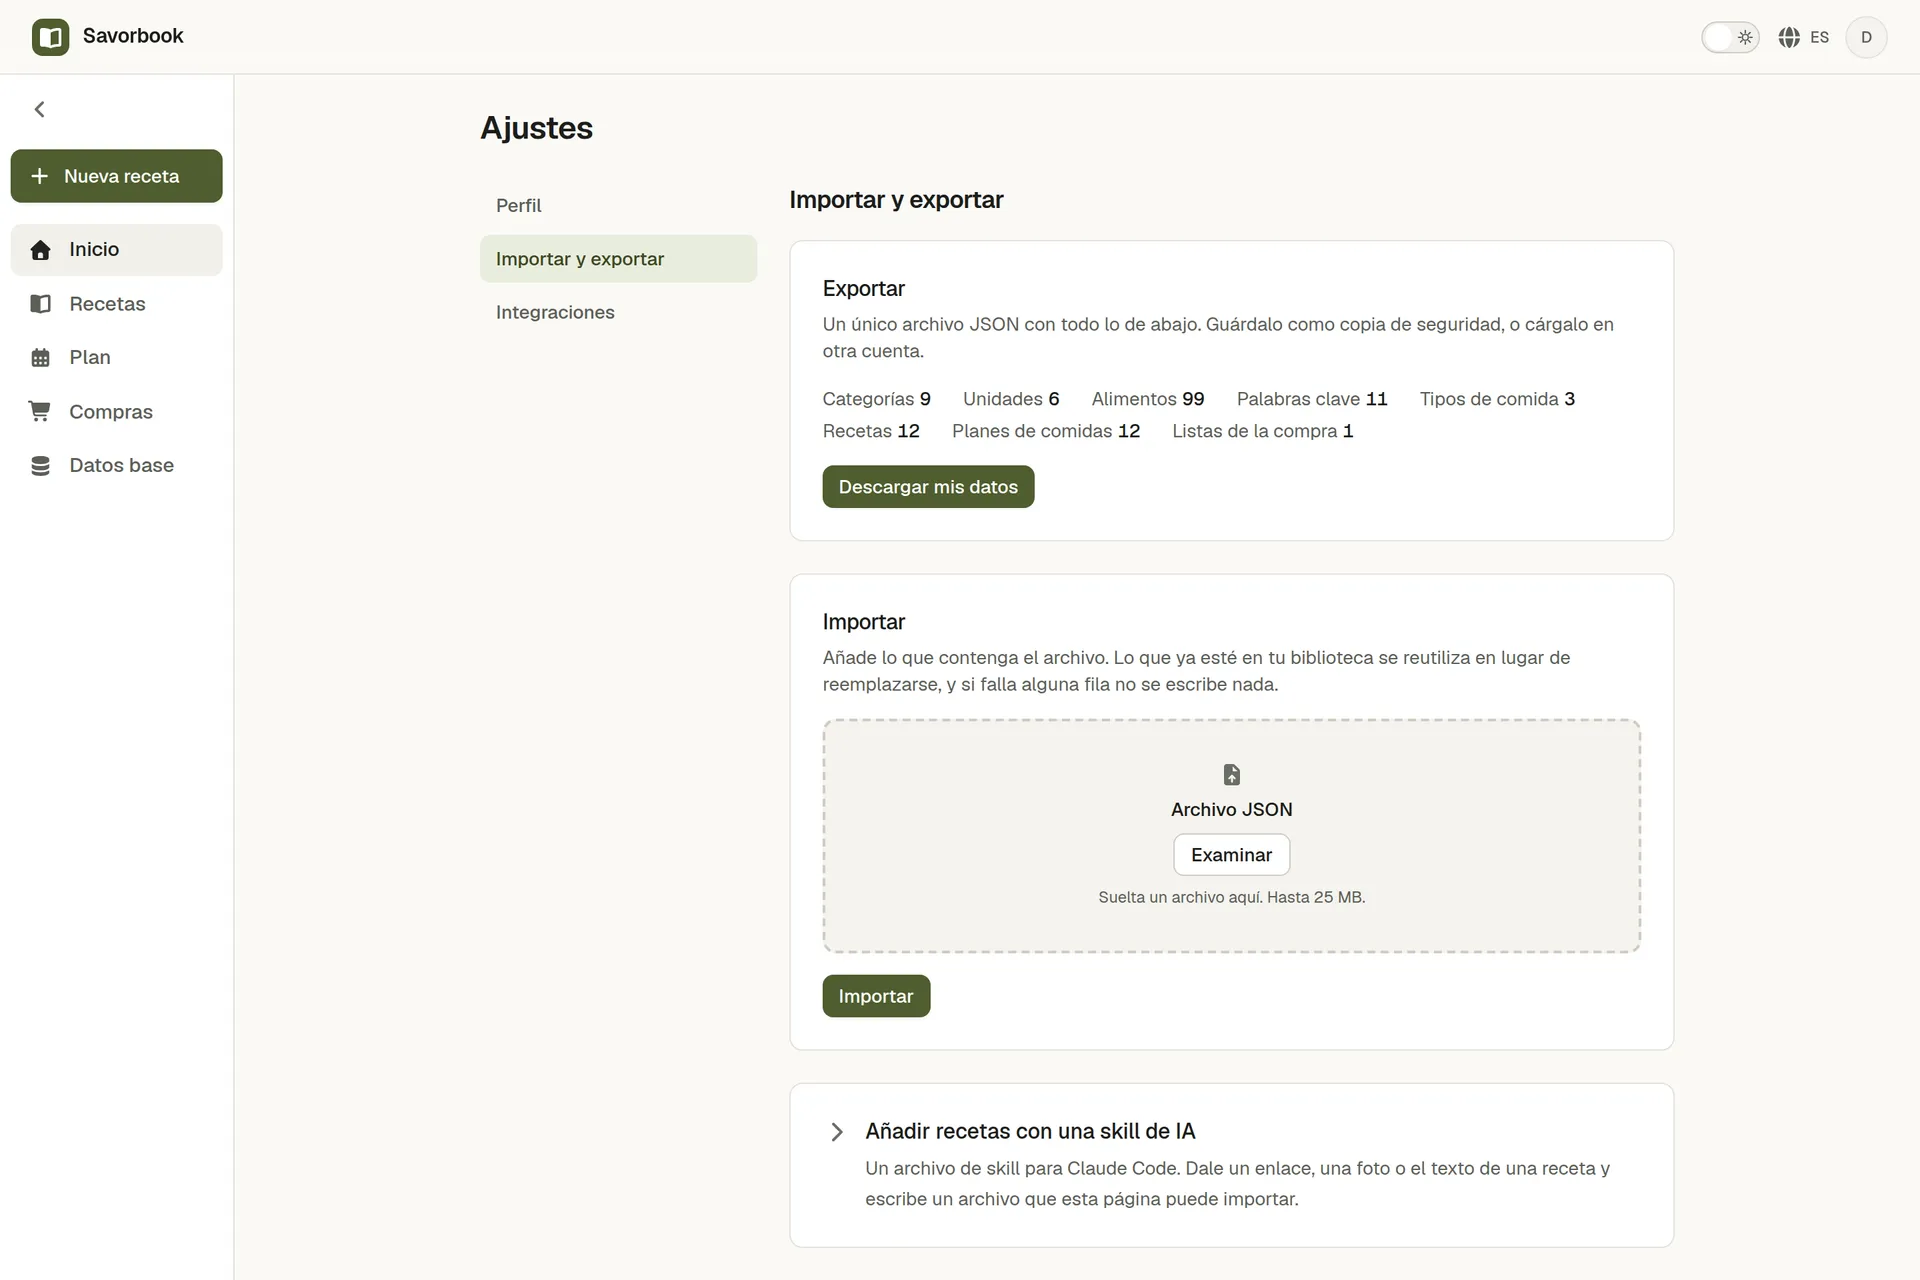
Task: Expand the Añadir recetas con una skill de IA section
Action: pyautogui.click(x=837, y=1132)
